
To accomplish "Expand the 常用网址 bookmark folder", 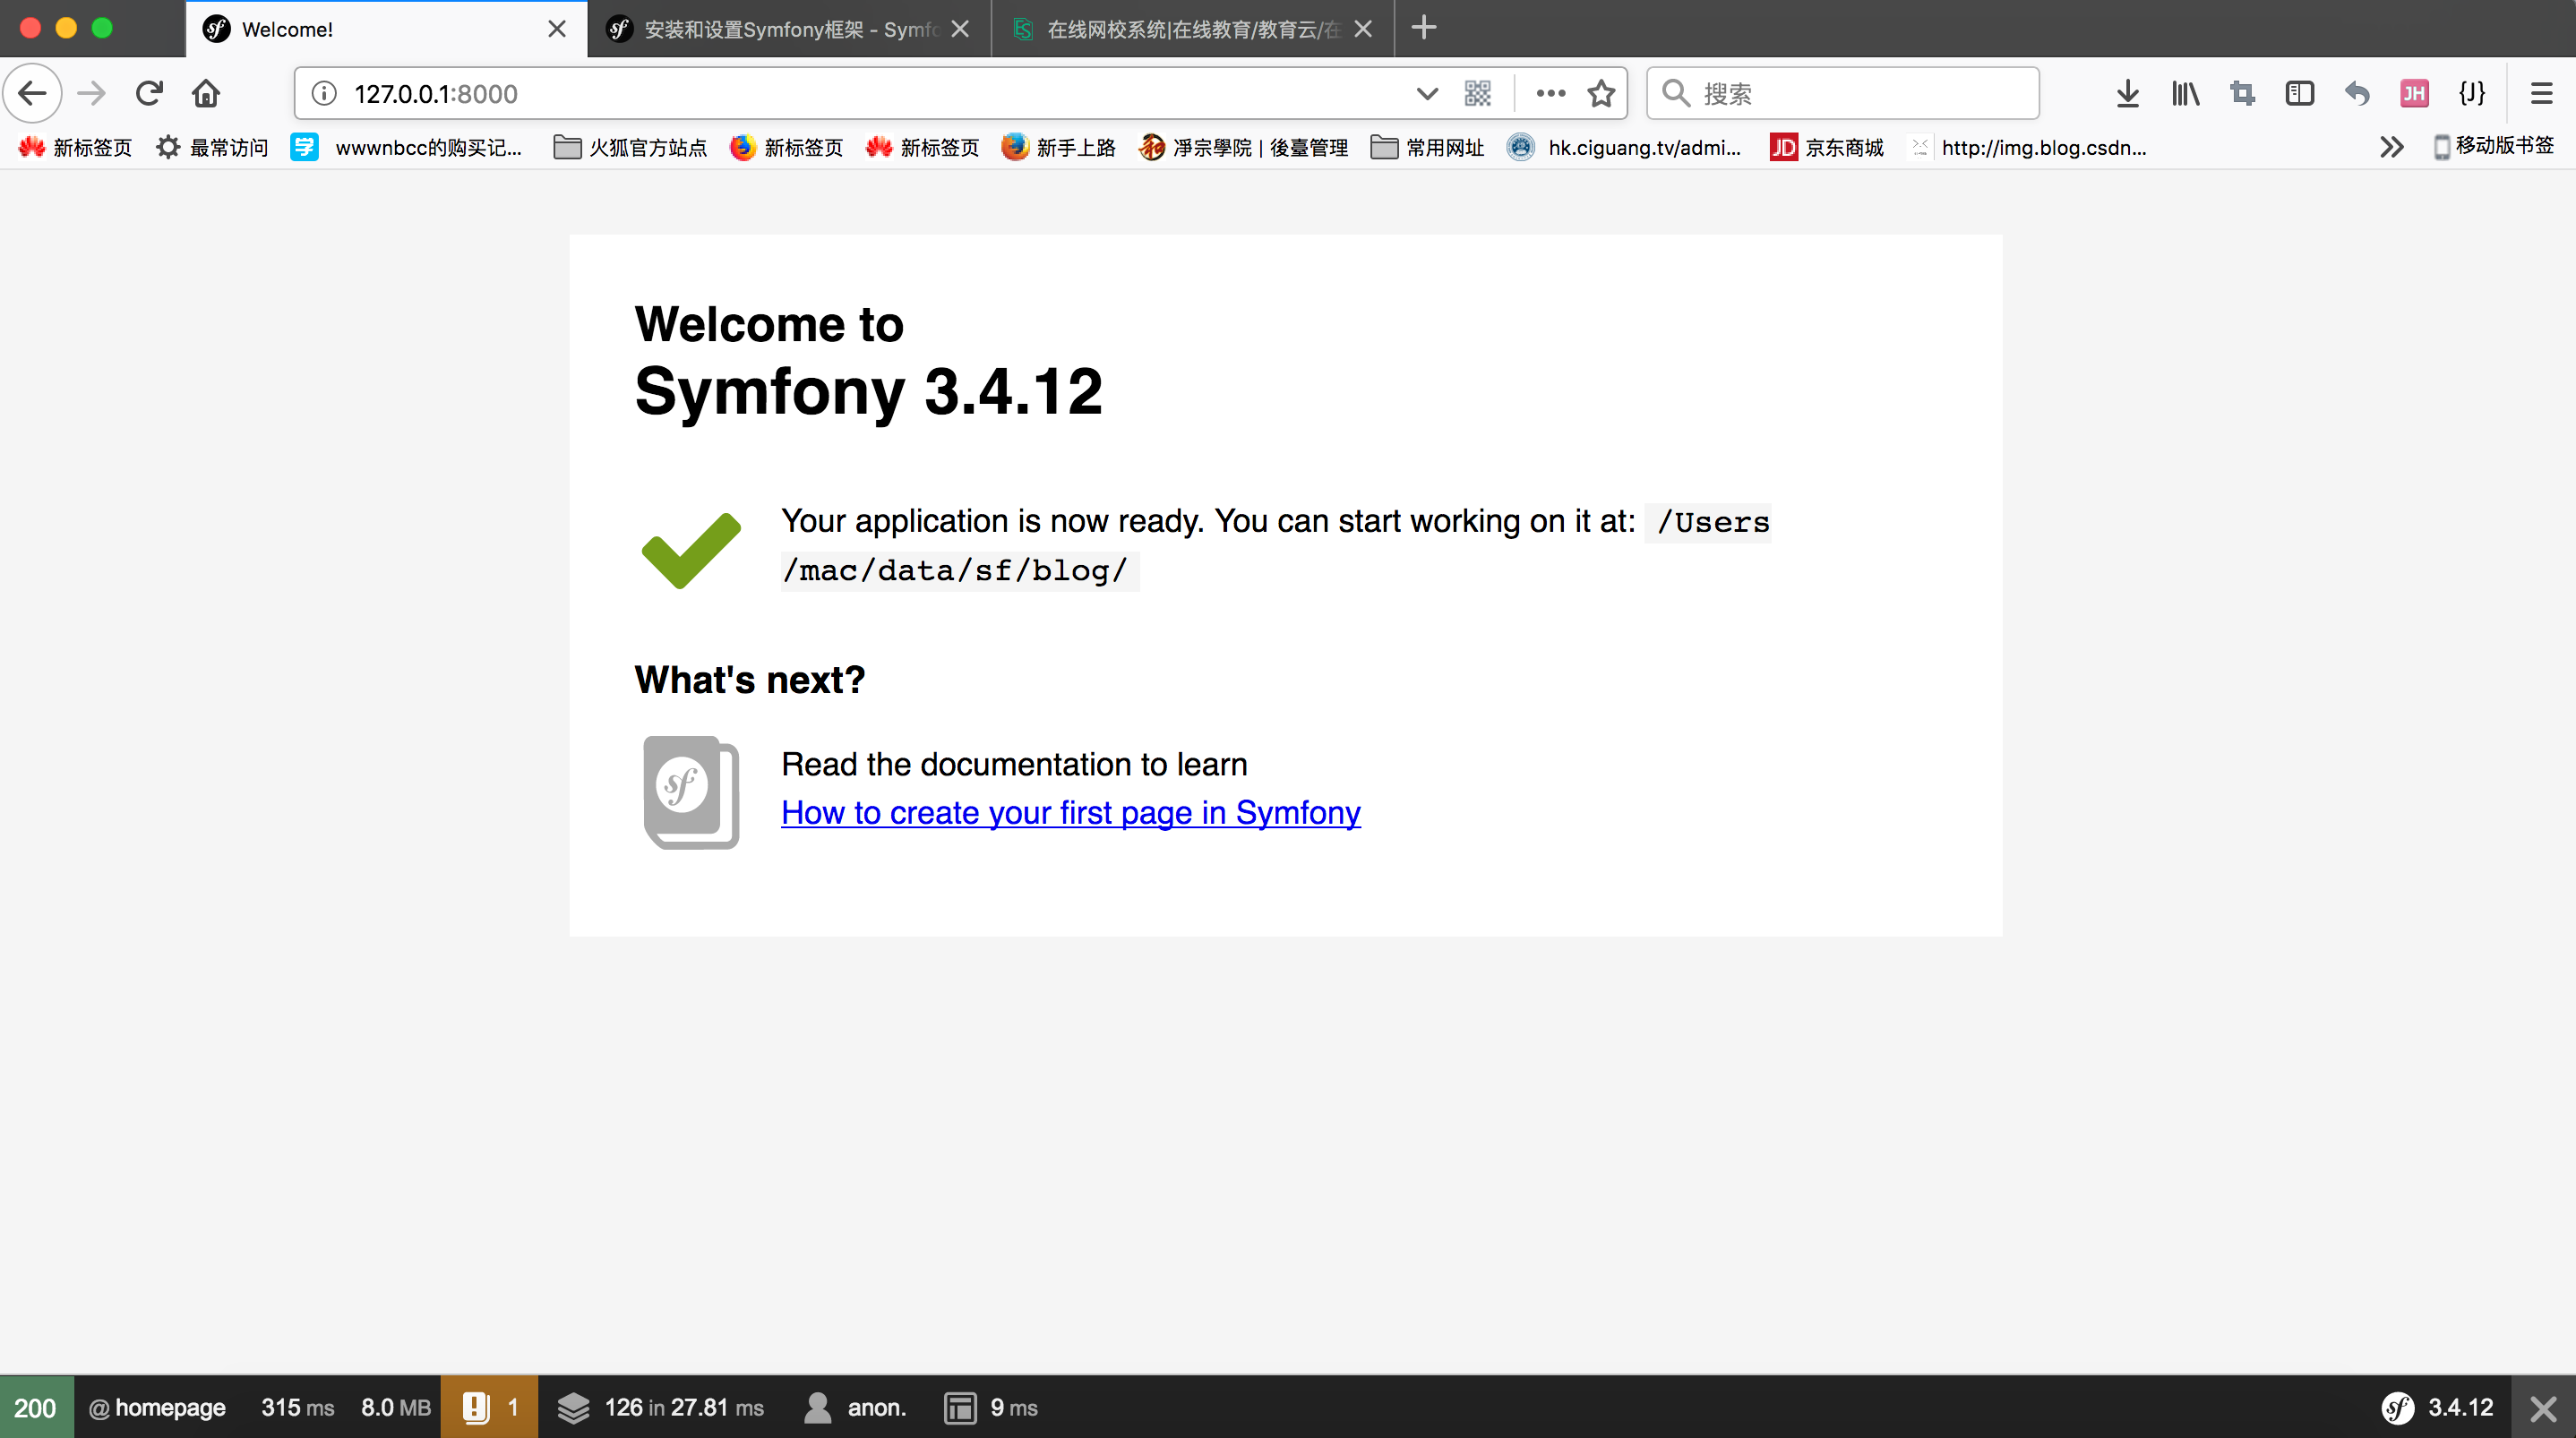I will [x=1427, y=148].
